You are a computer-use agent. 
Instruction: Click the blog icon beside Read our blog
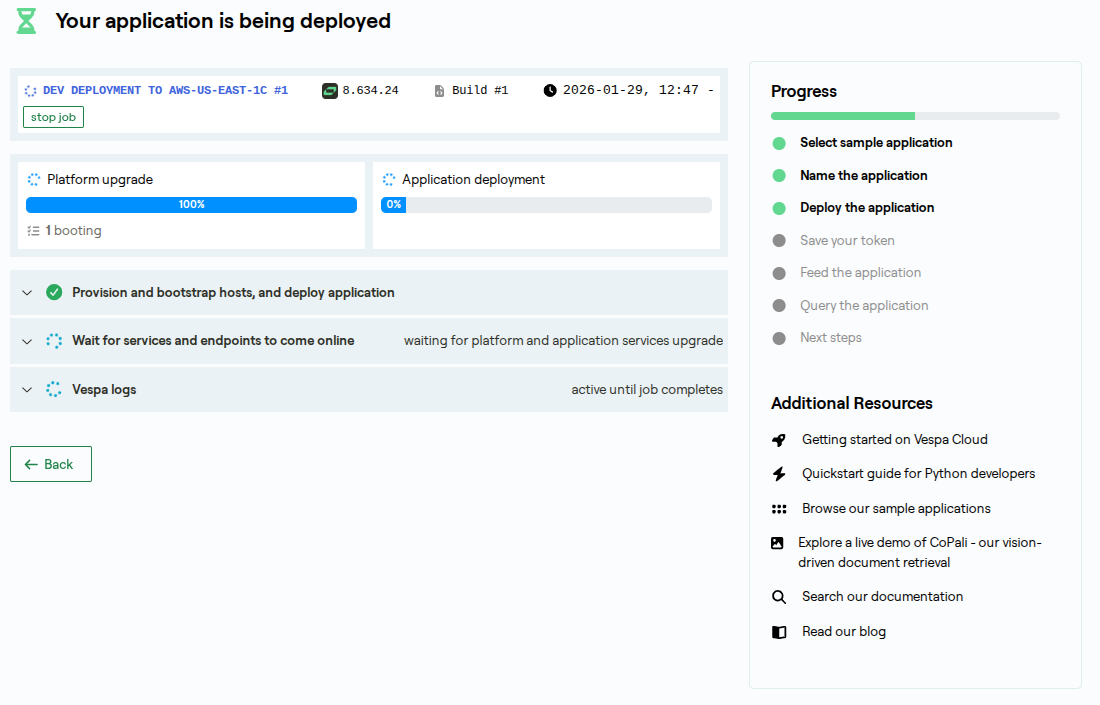[x=779, y=632]
